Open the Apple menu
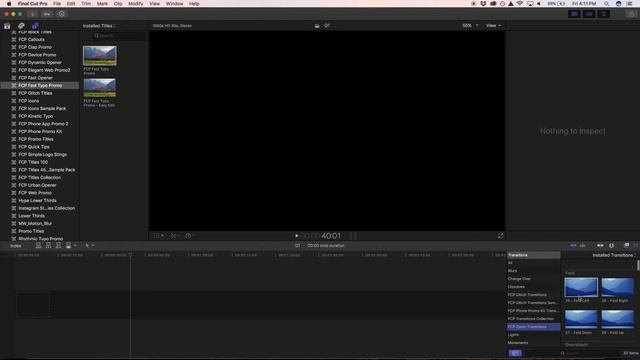 coord(9,4)
